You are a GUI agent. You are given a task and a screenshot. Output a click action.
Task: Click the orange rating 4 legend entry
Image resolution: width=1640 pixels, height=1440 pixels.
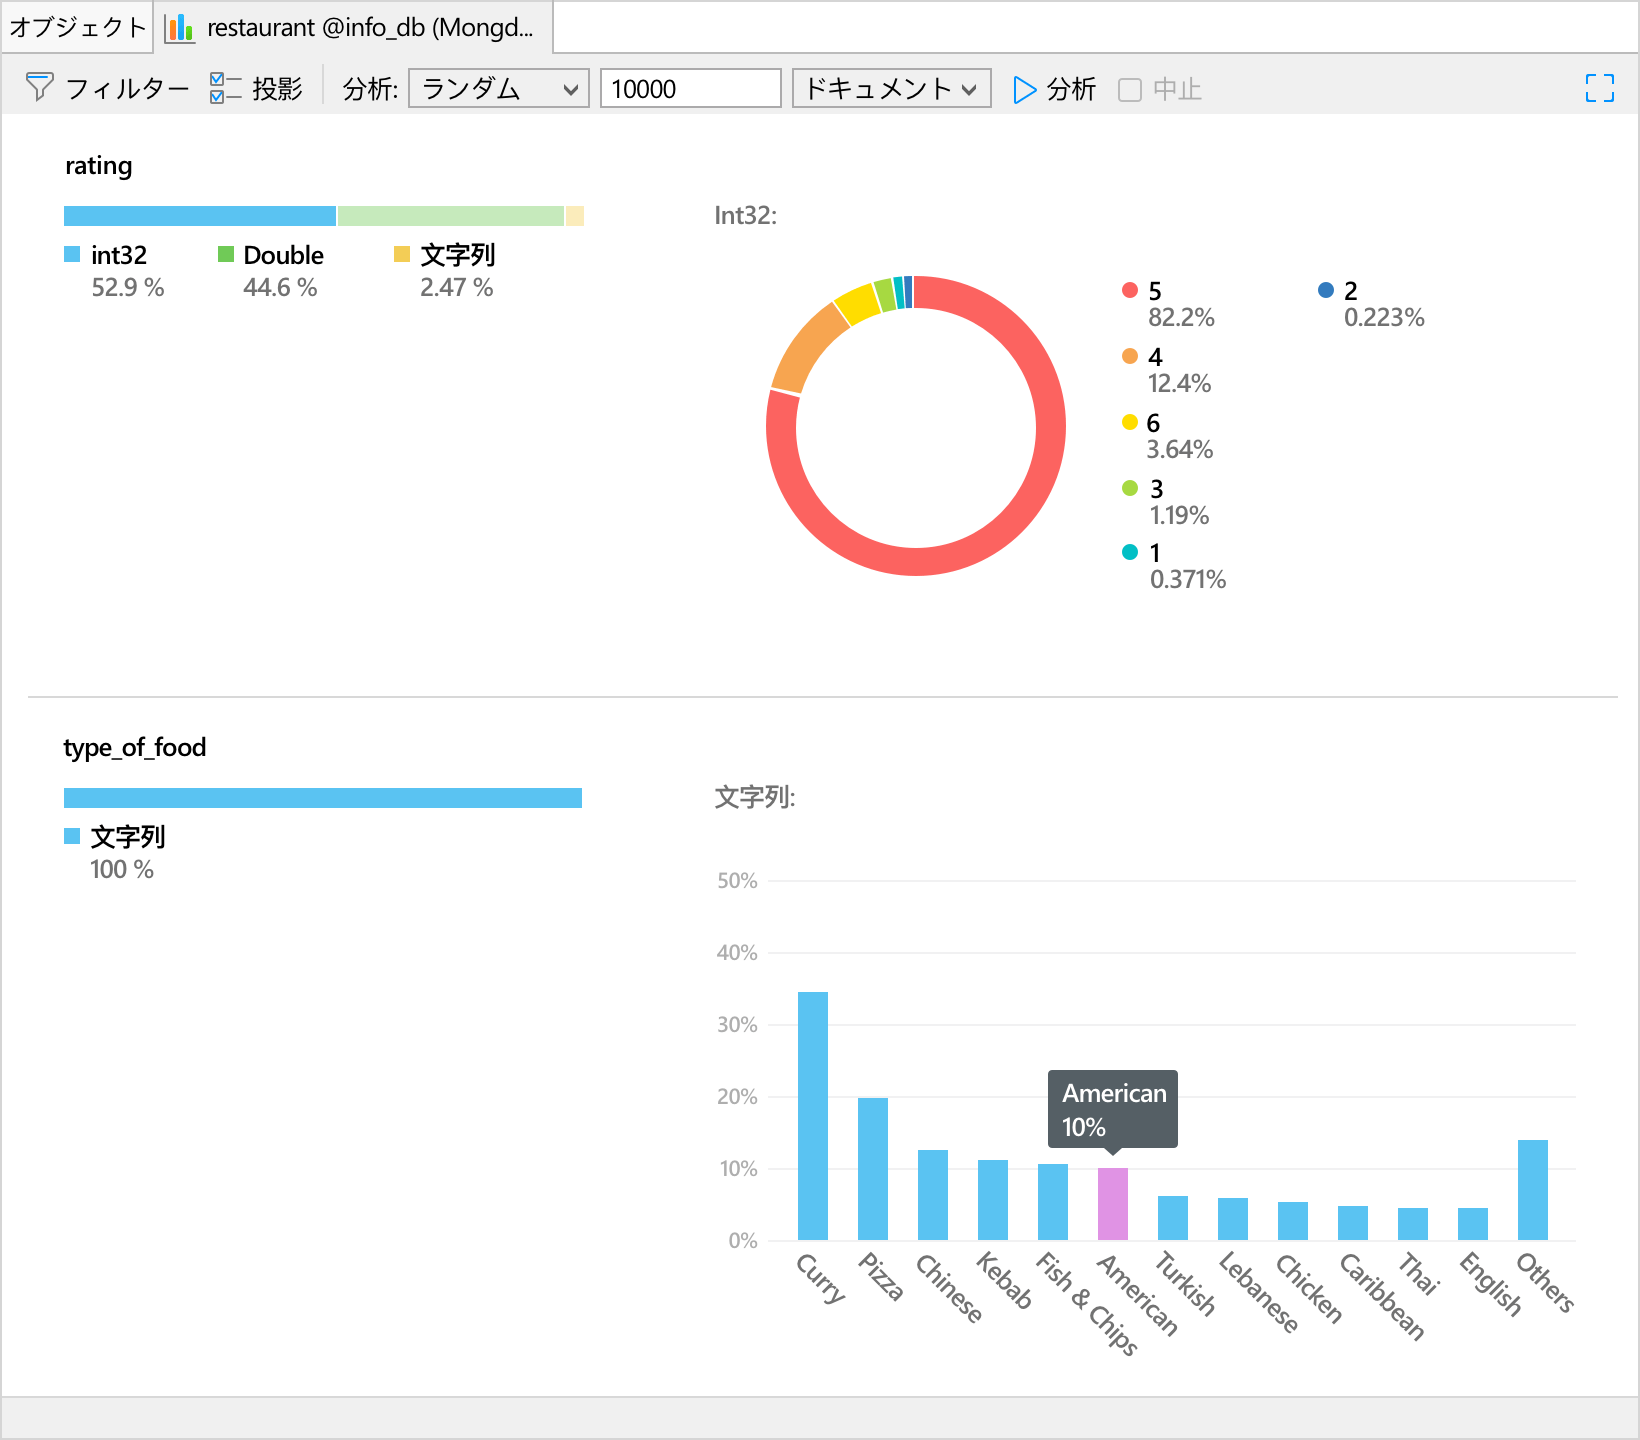point(1155,357)
